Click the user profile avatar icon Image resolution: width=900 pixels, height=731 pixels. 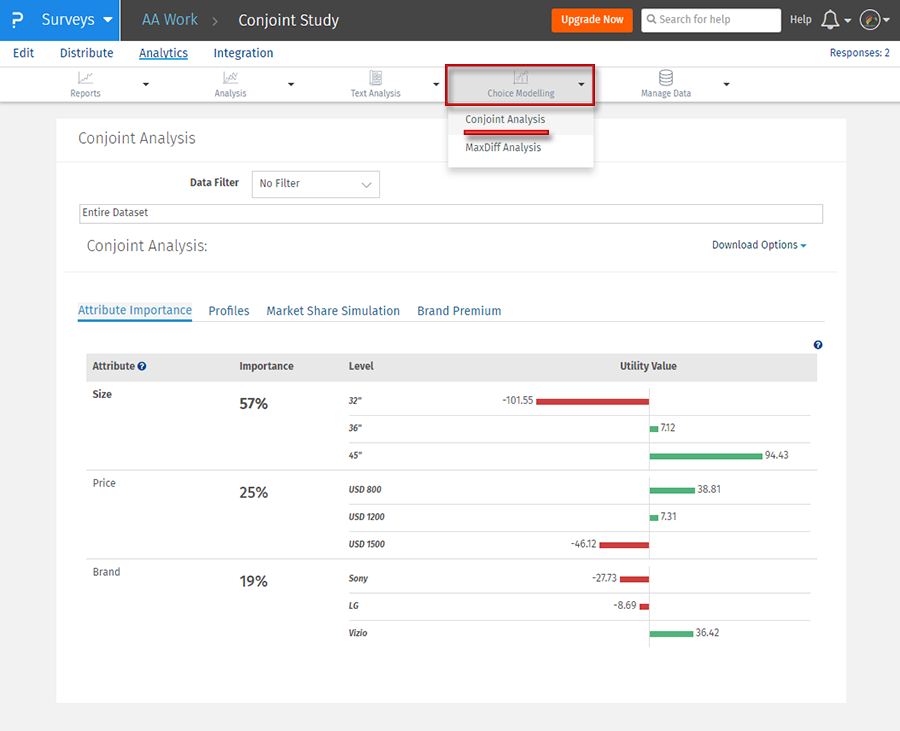pyautogui.click(x=870, y=20)
